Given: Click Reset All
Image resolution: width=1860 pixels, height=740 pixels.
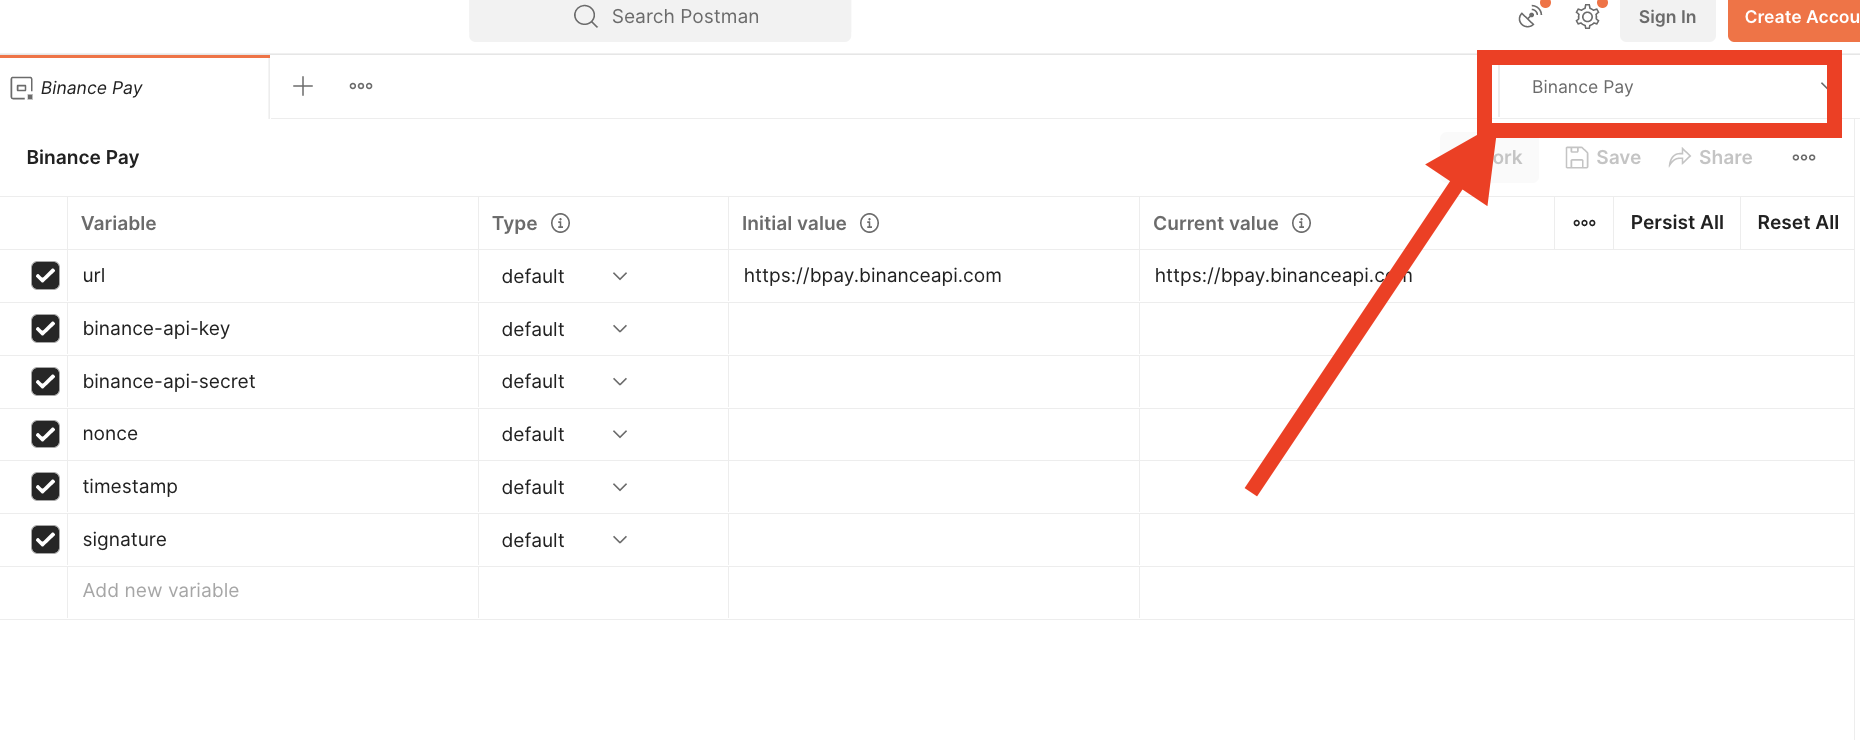Looking at the screenshot, I should coord(1798,222).
